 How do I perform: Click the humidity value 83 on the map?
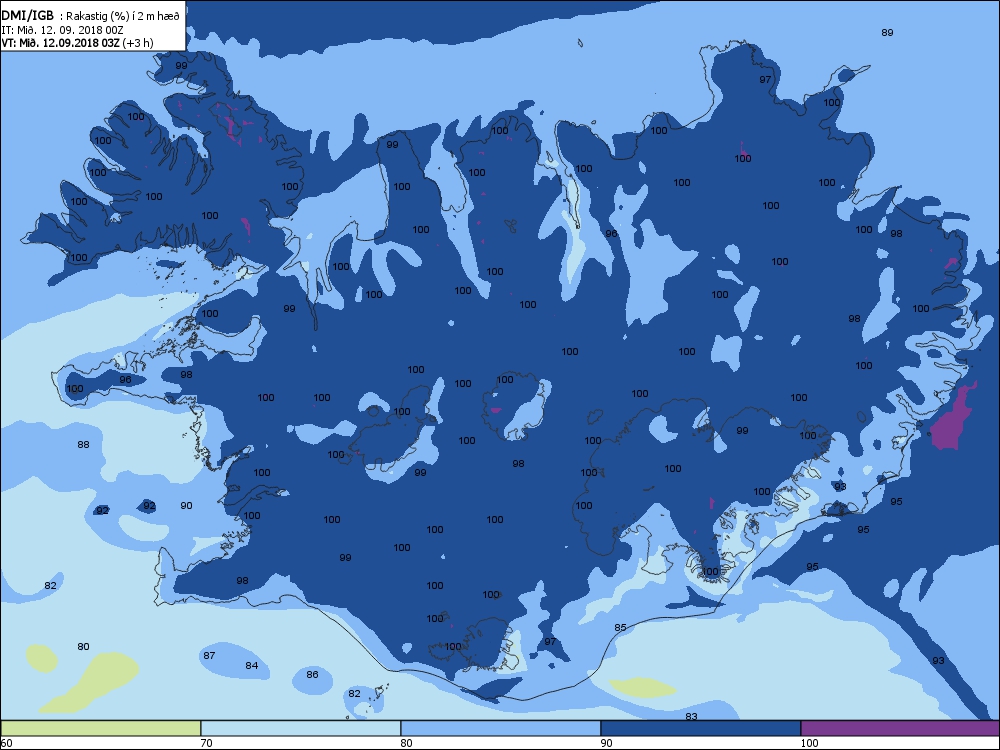(x=691, y=716)
